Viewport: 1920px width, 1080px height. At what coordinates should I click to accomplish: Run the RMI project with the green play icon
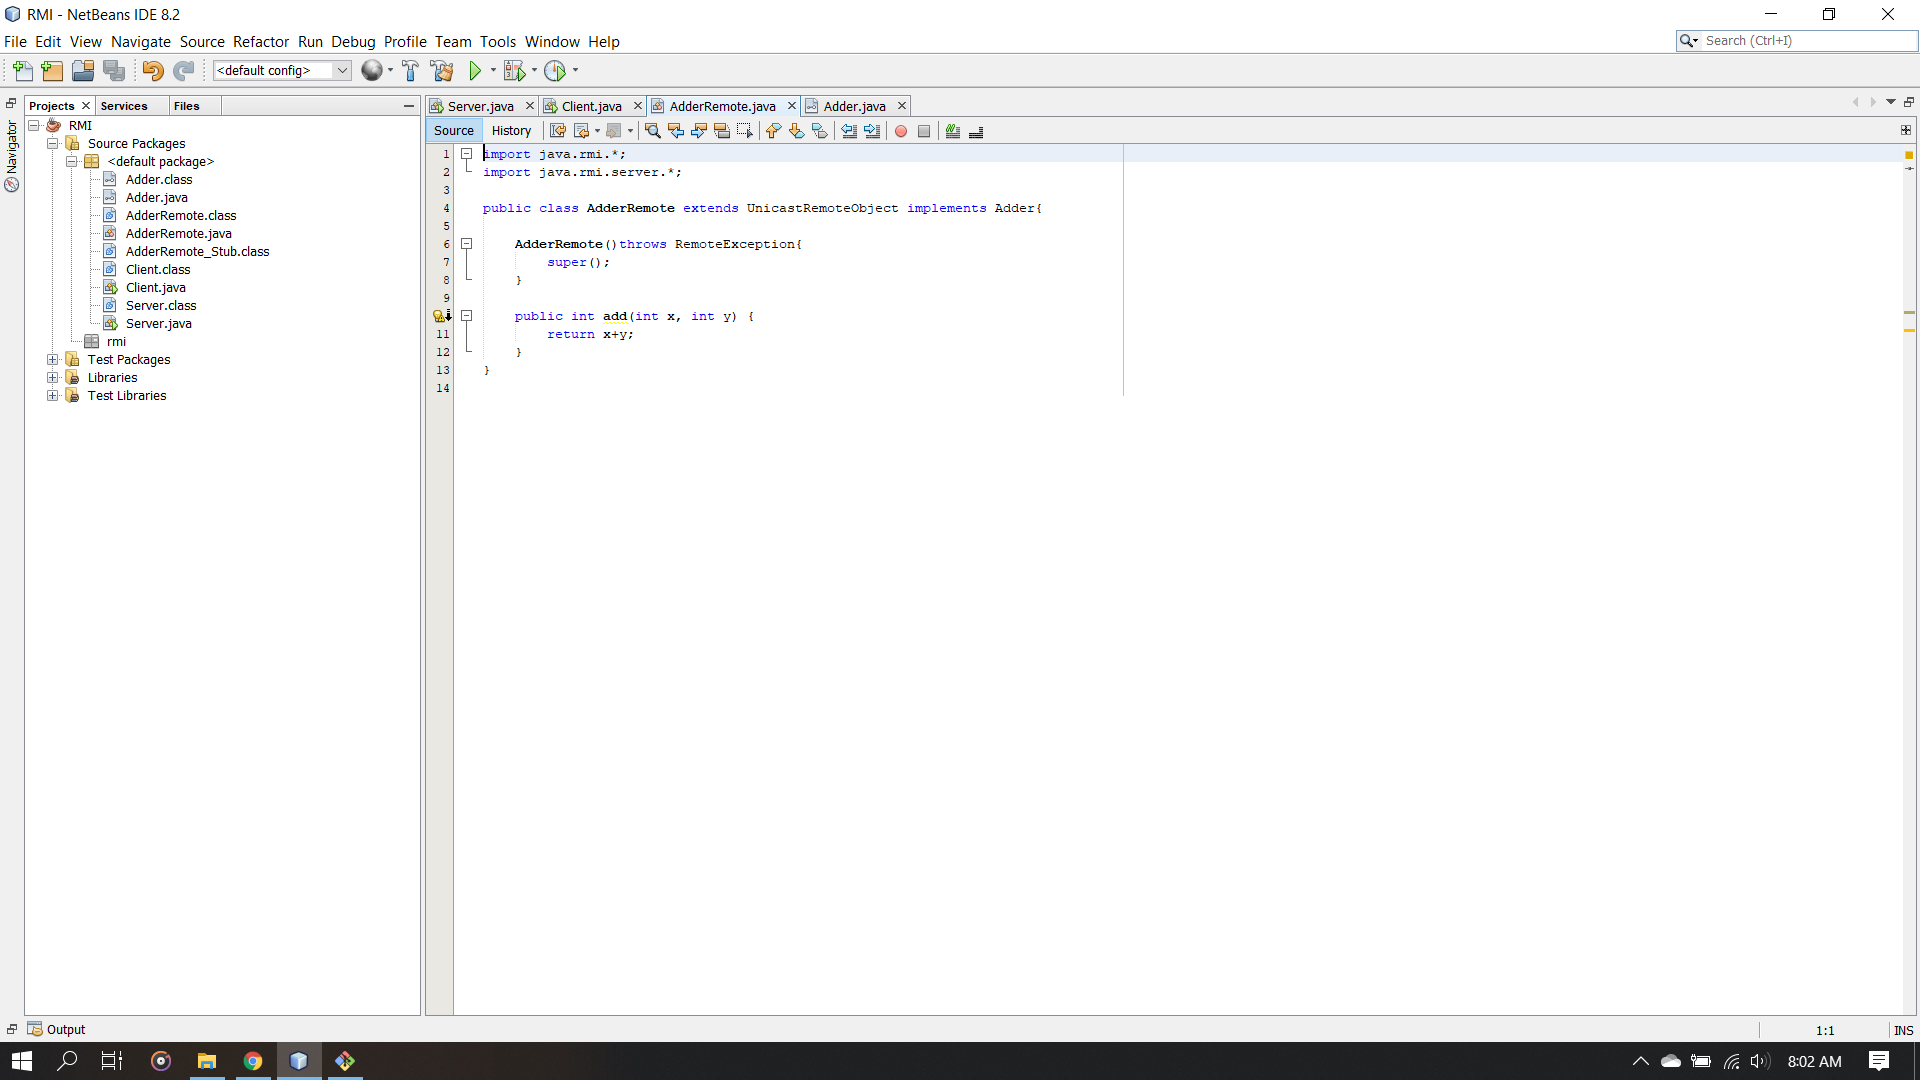pyautogui.click(x=477, y=70)
